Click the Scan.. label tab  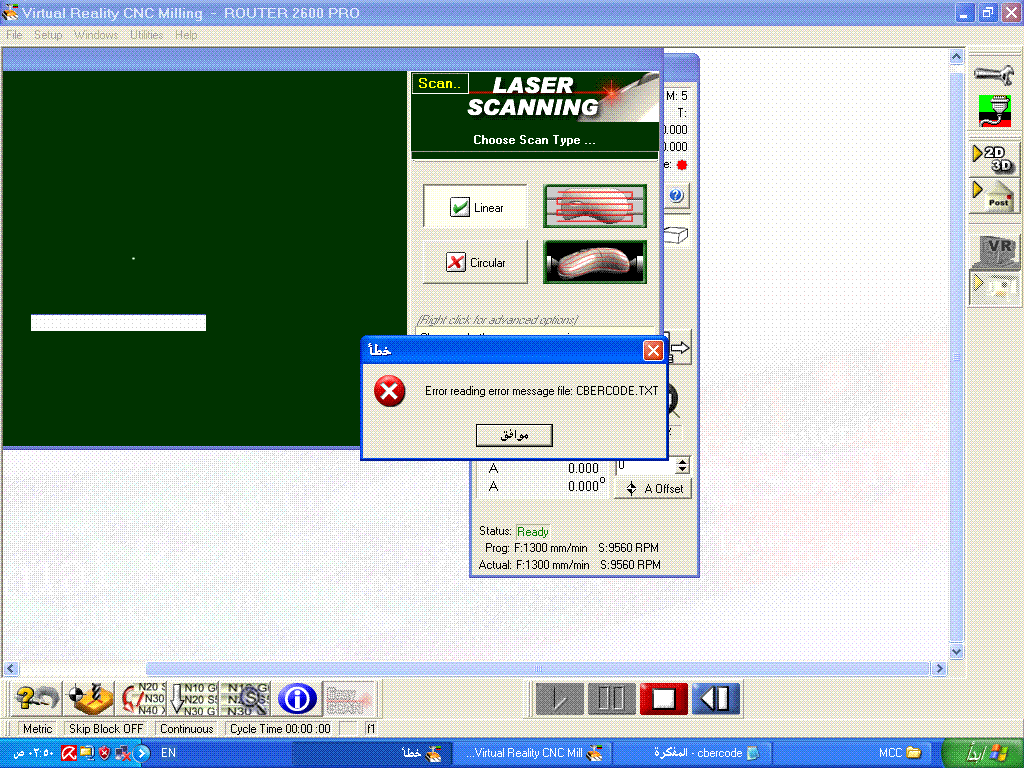pos(440,84)
